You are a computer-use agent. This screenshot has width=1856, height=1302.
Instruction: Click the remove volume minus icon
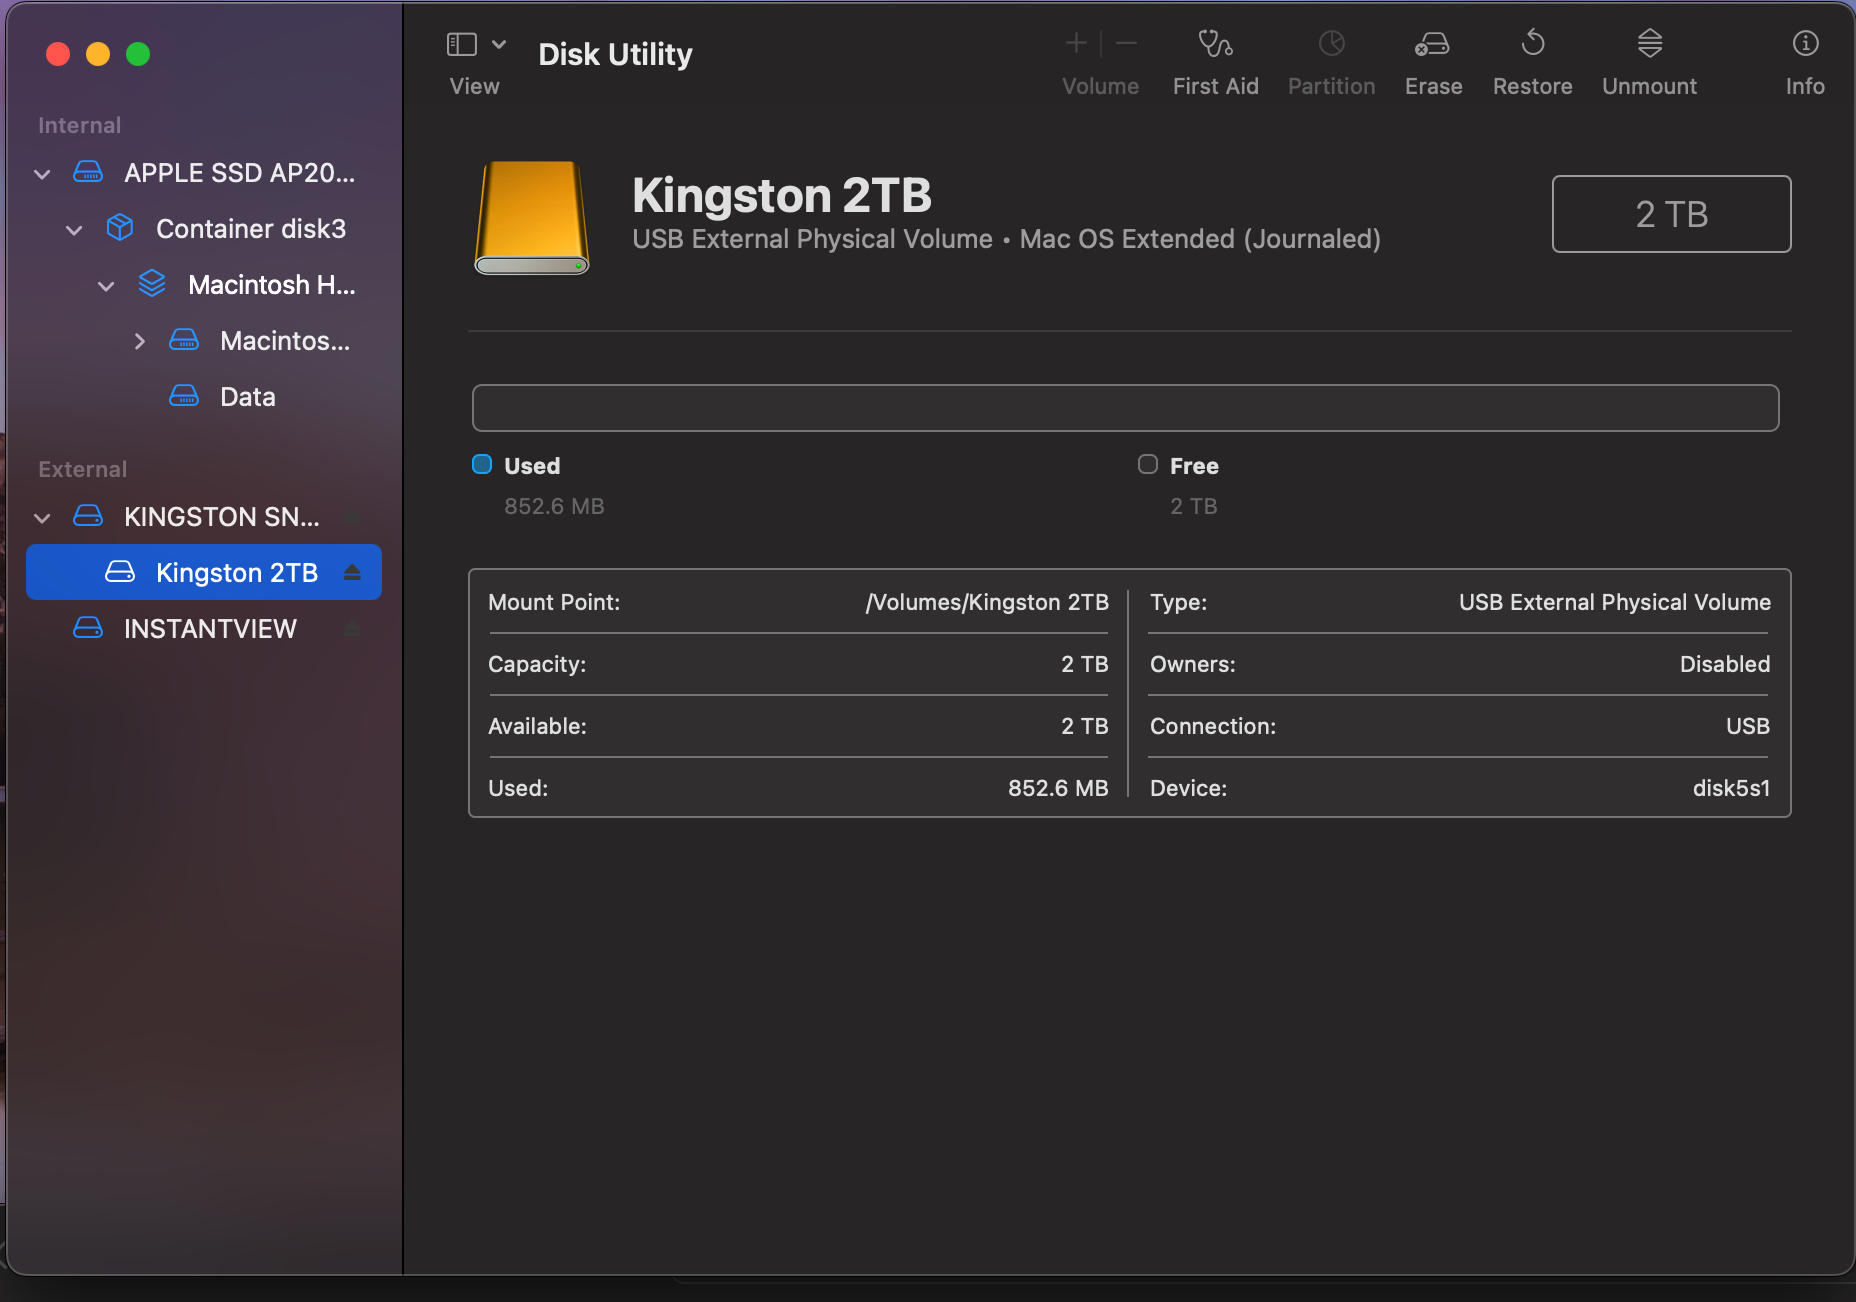coord(1126,43)
